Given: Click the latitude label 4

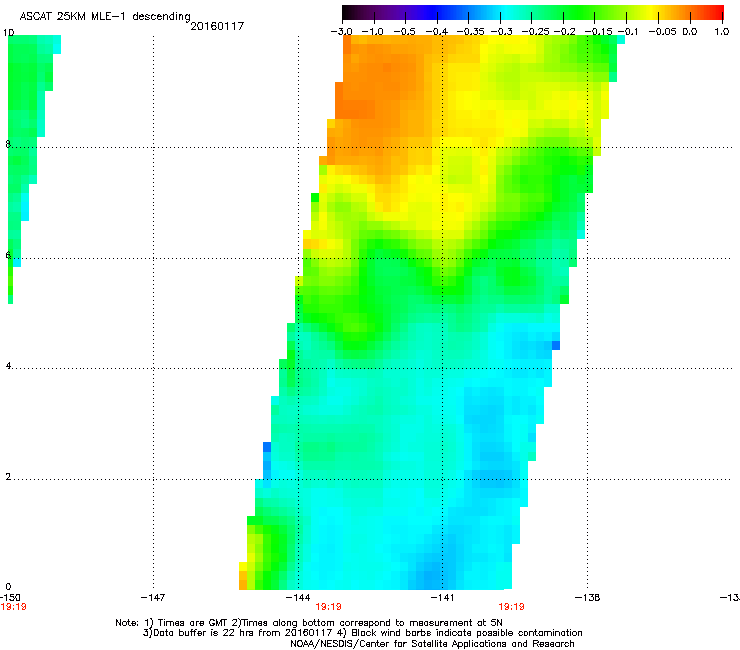Looking at the screenshot, I should 8,366.
